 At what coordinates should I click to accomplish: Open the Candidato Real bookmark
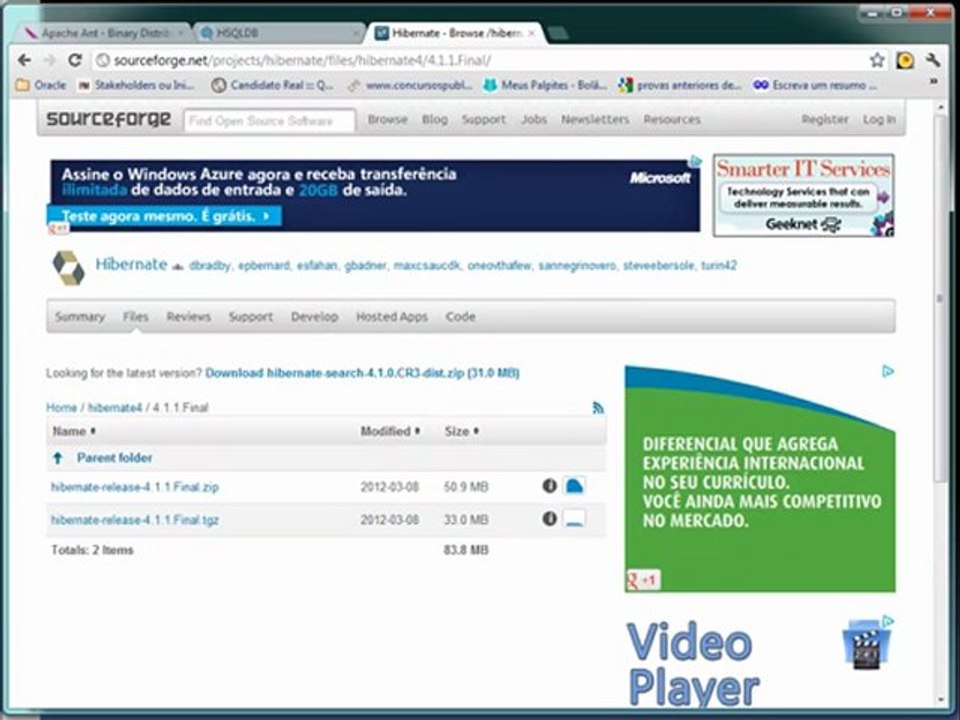[273, 85]
